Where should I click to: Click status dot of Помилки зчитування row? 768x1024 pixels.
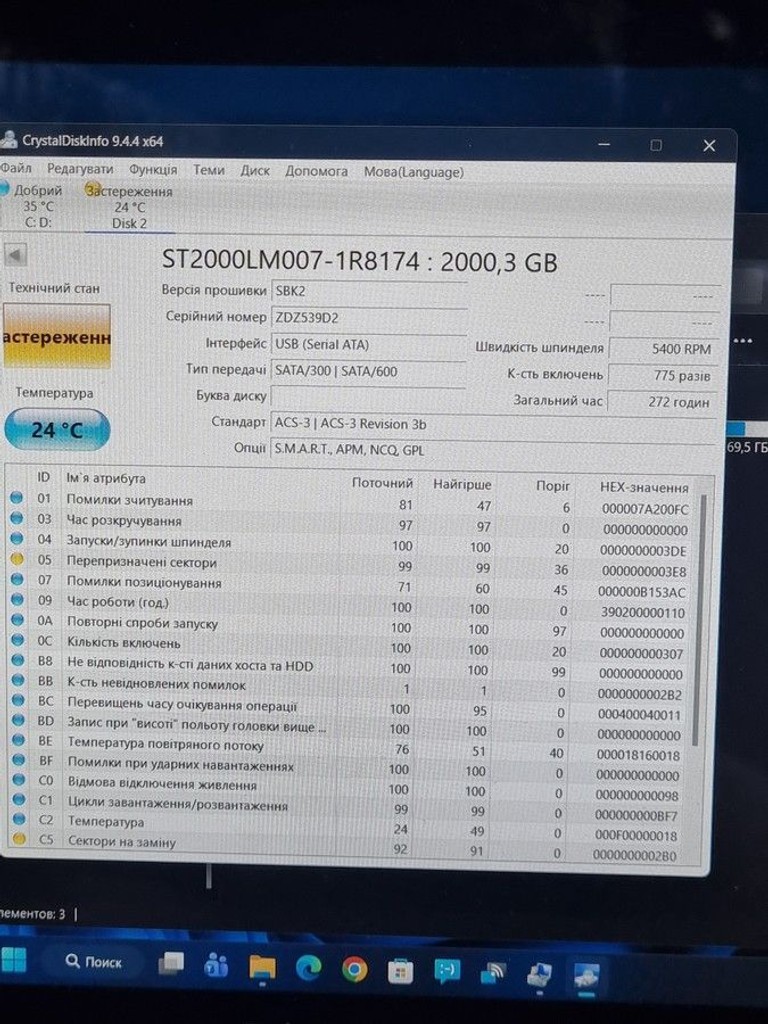pyautogui.click(x=17, y=498)
